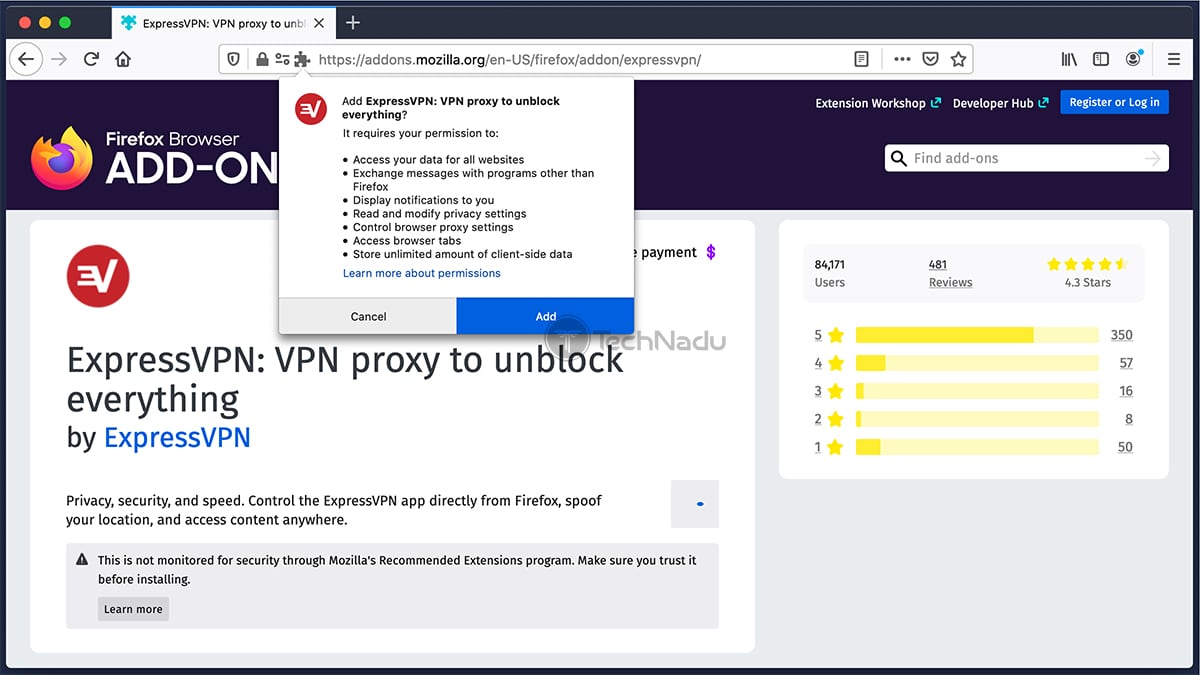The height and width of the screenshot is (675, 1200).
Task: Open the Firefox Account avatar menu
Action: click(1133, 59)
